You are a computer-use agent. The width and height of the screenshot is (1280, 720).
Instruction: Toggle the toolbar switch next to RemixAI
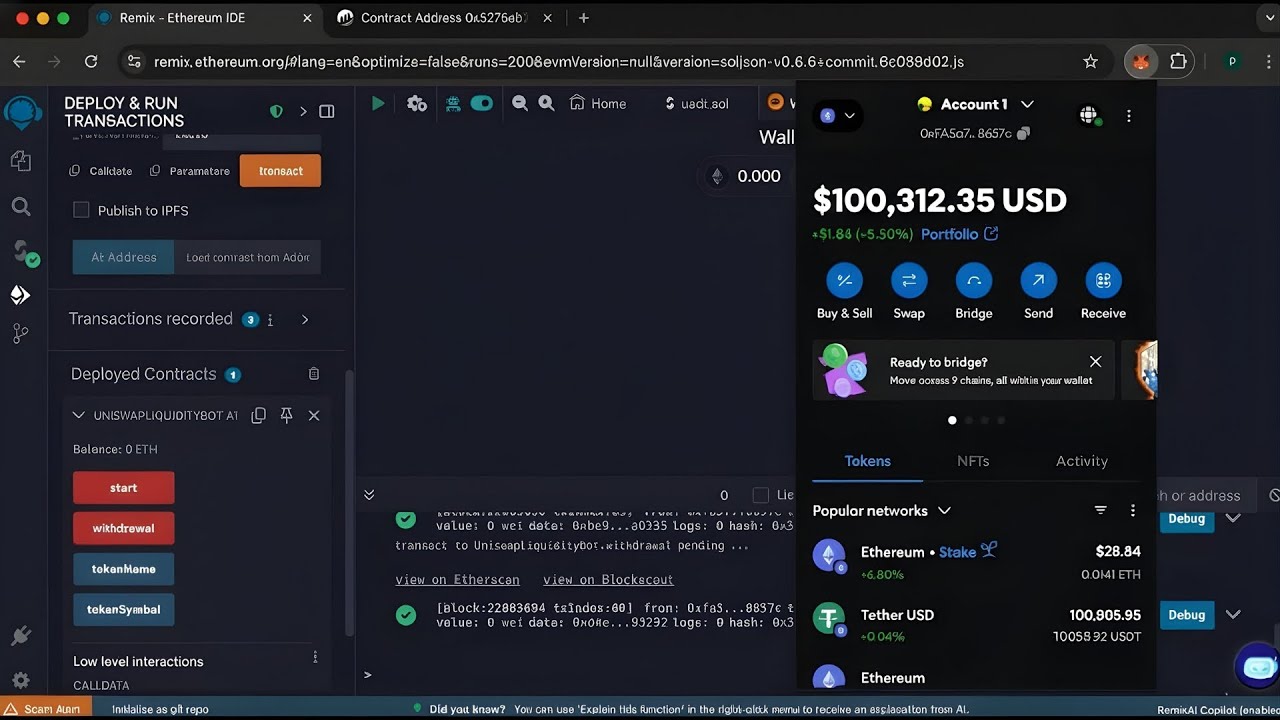click(482, 103)
